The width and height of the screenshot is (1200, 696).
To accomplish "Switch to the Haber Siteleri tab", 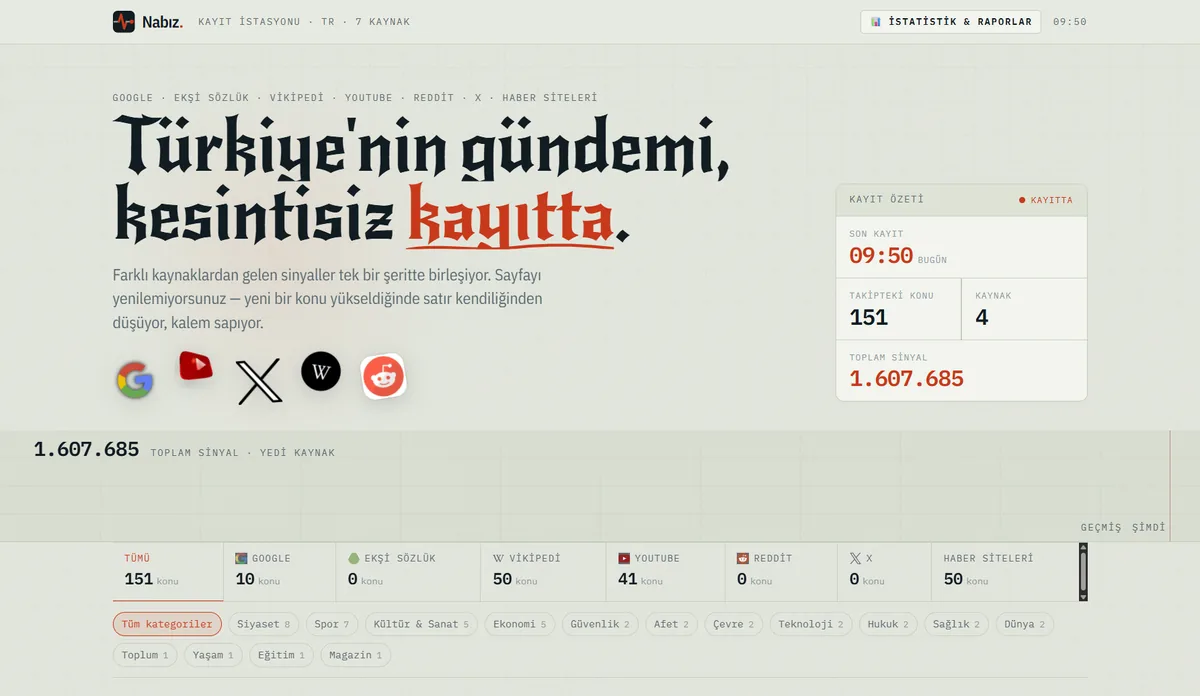I will pyautogui.click(x=1005, y=571).
